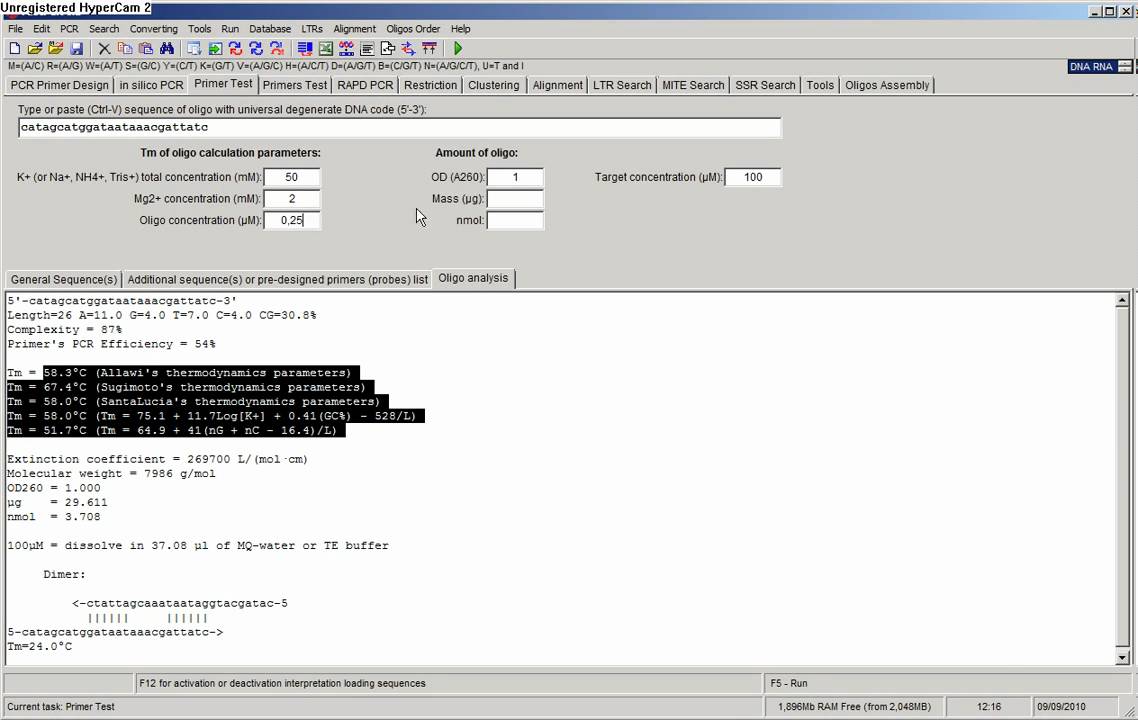Click the document with arrow icon
Image resolution: width=1138 pixels, height=720 pixels.
tap(388, 49)
